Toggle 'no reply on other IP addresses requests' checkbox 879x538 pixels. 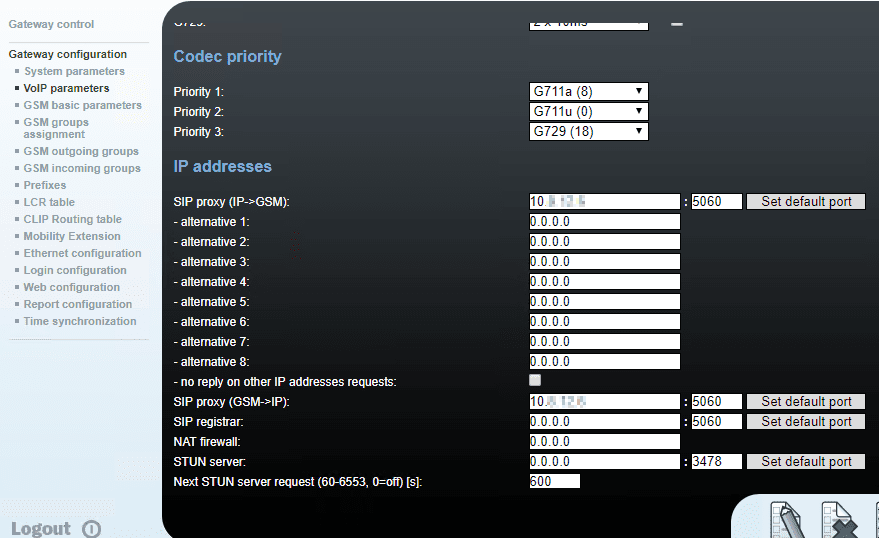point(535,381)
